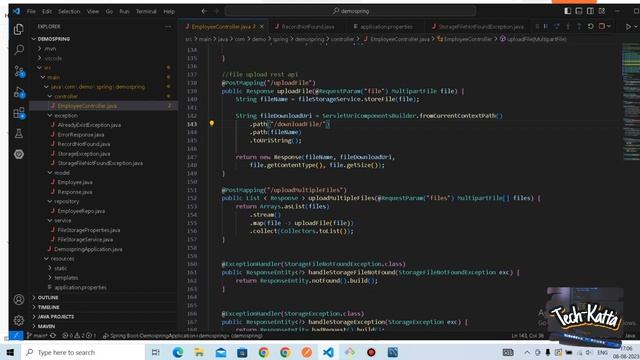Click the debug Restart button

tap(590, 27)
